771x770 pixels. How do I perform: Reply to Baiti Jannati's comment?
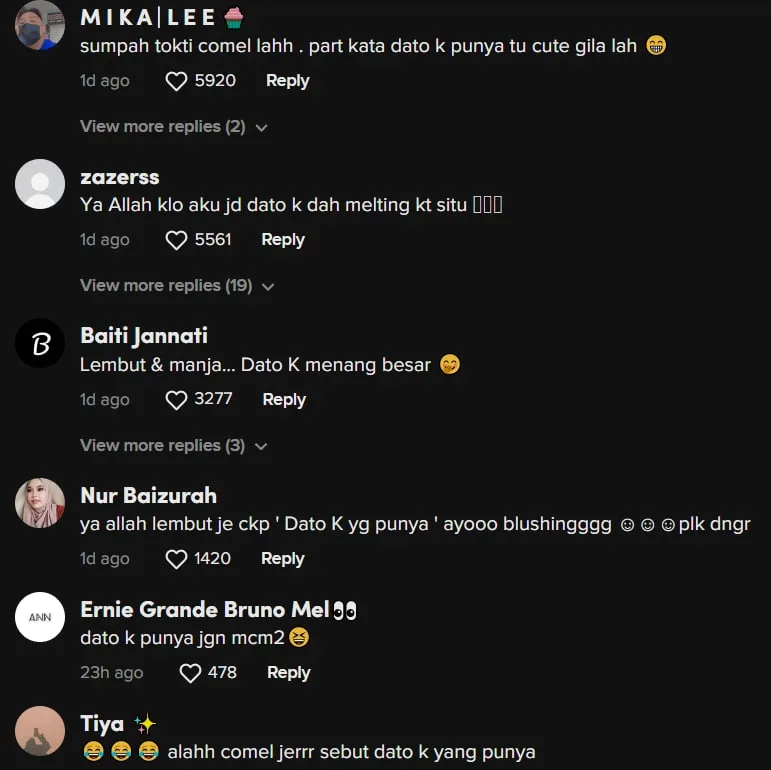point(284,400)
